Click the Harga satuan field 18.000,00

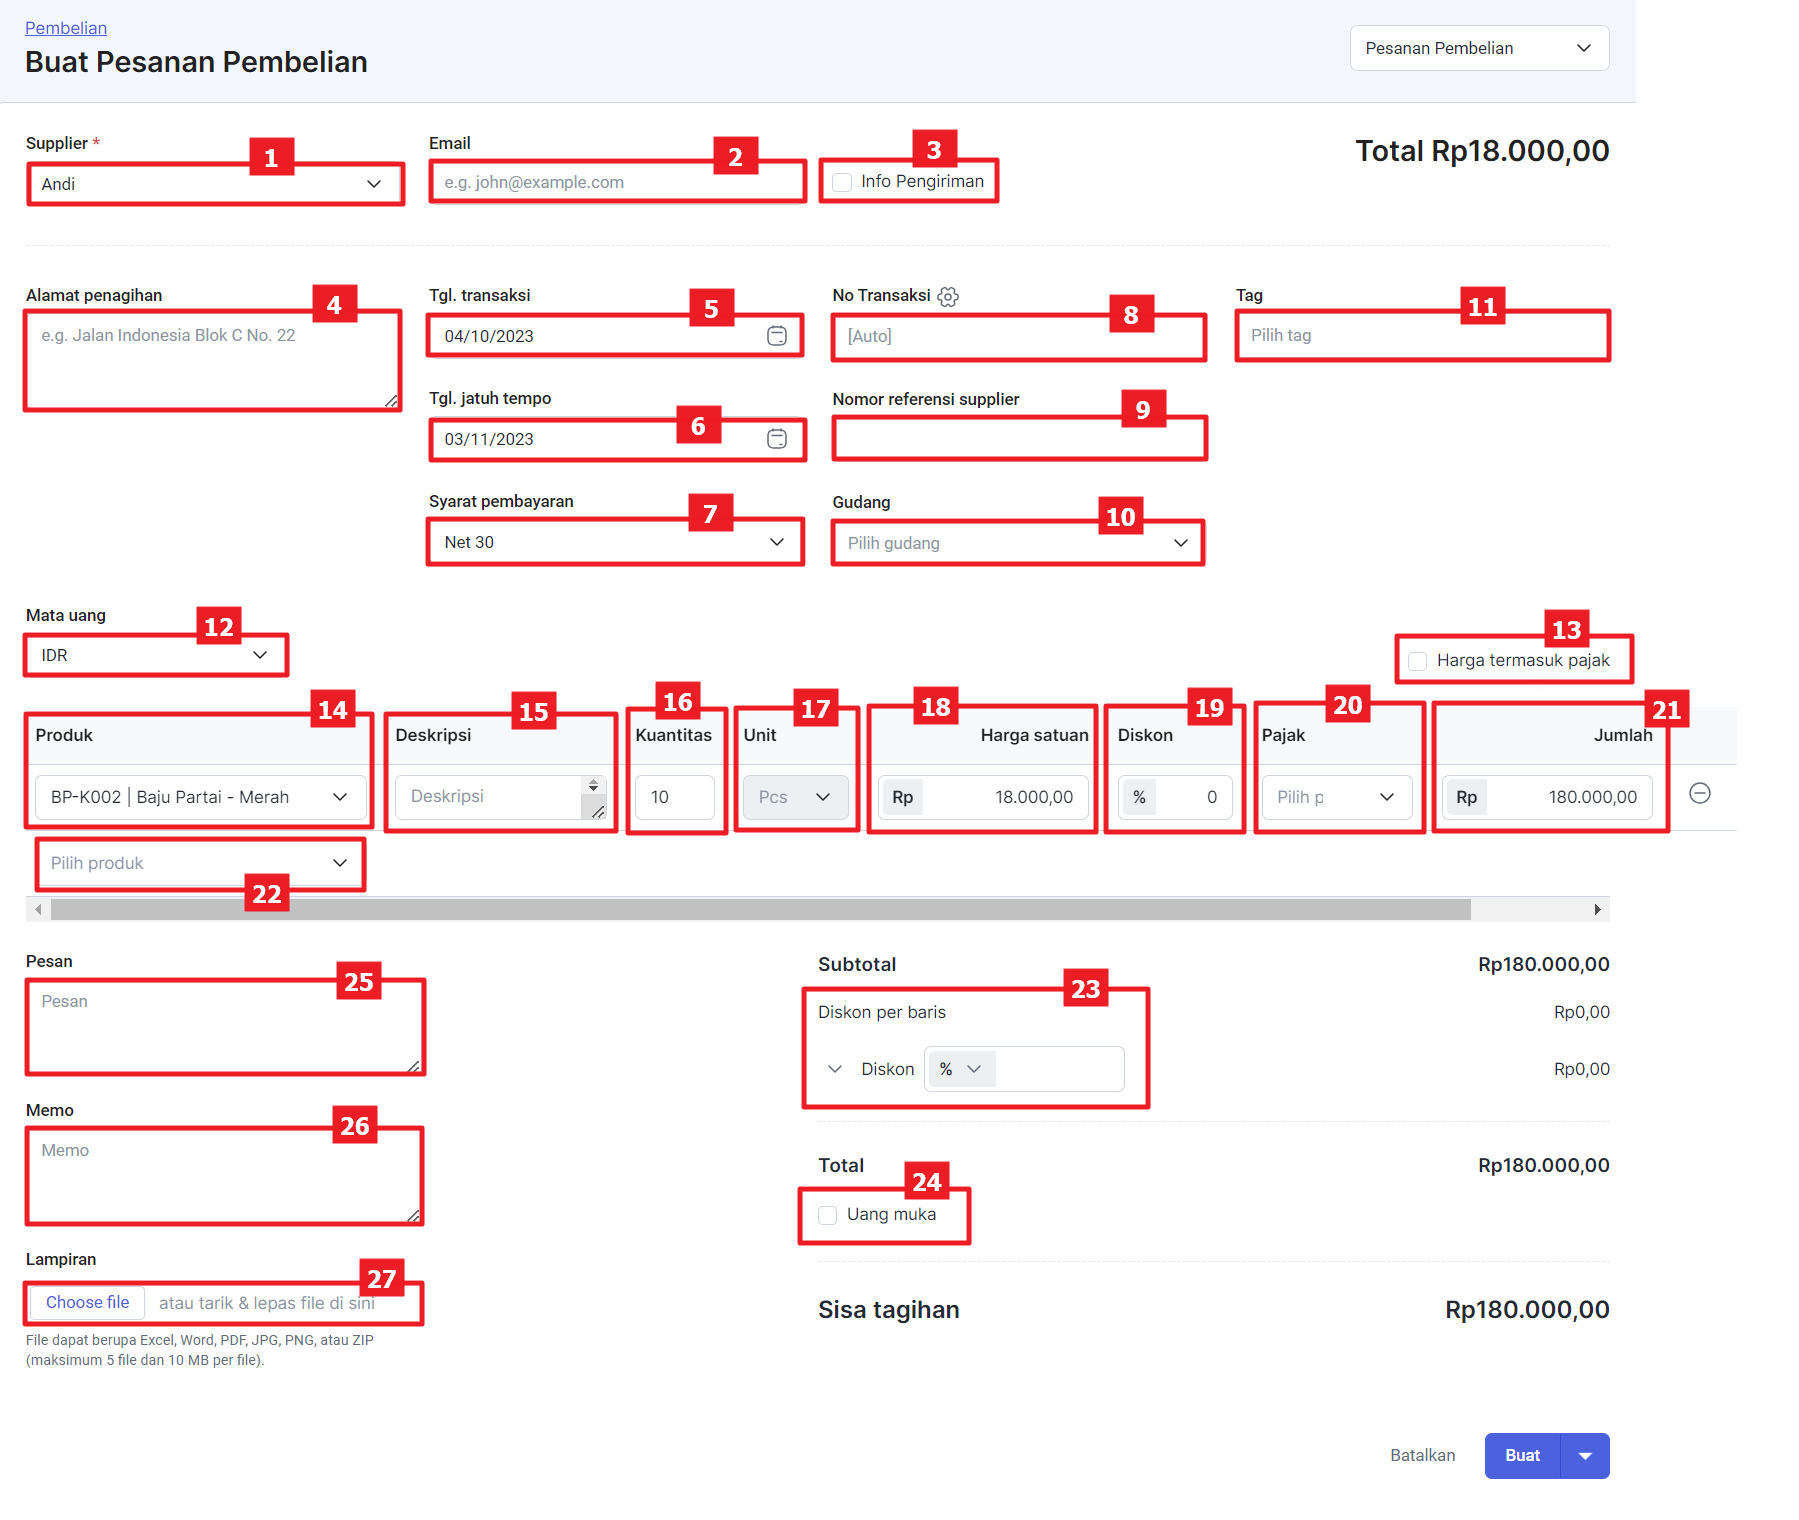point(984,797)
